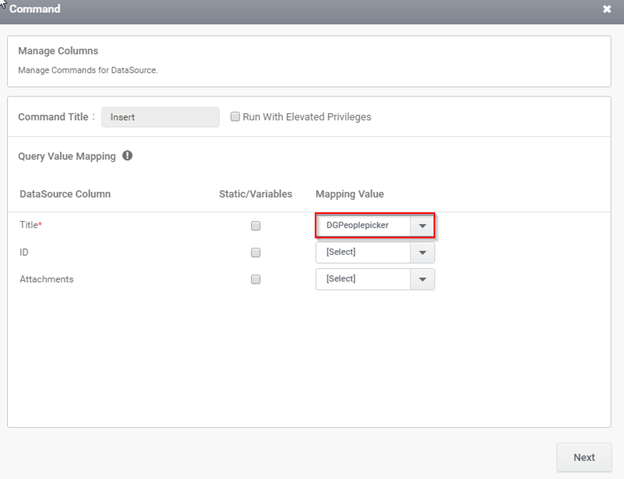624x479 pixels.
Task: Click the [Select] box for Attachments
Action: tap(363, 279)
